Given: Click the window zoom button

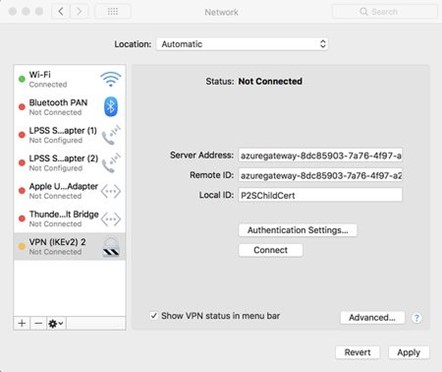Looking at the screenshot, I should click(x=39, y=12).
